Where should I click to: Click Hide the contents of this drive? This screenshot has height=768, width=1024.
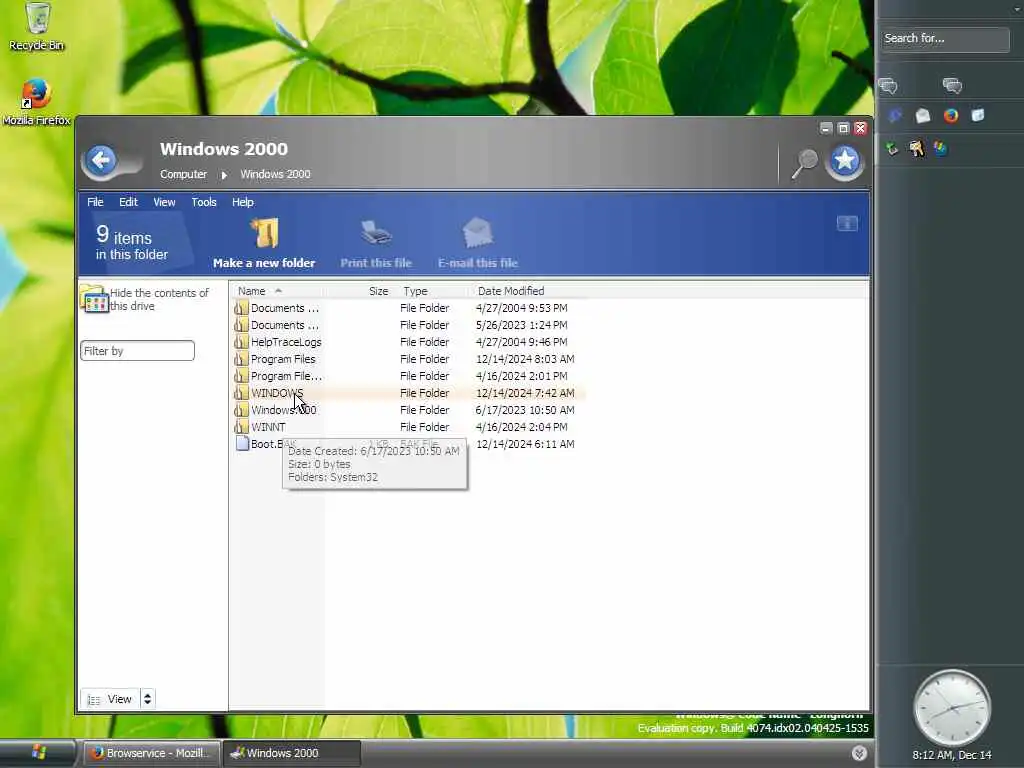pyautogui.click(x=159, y=299)
